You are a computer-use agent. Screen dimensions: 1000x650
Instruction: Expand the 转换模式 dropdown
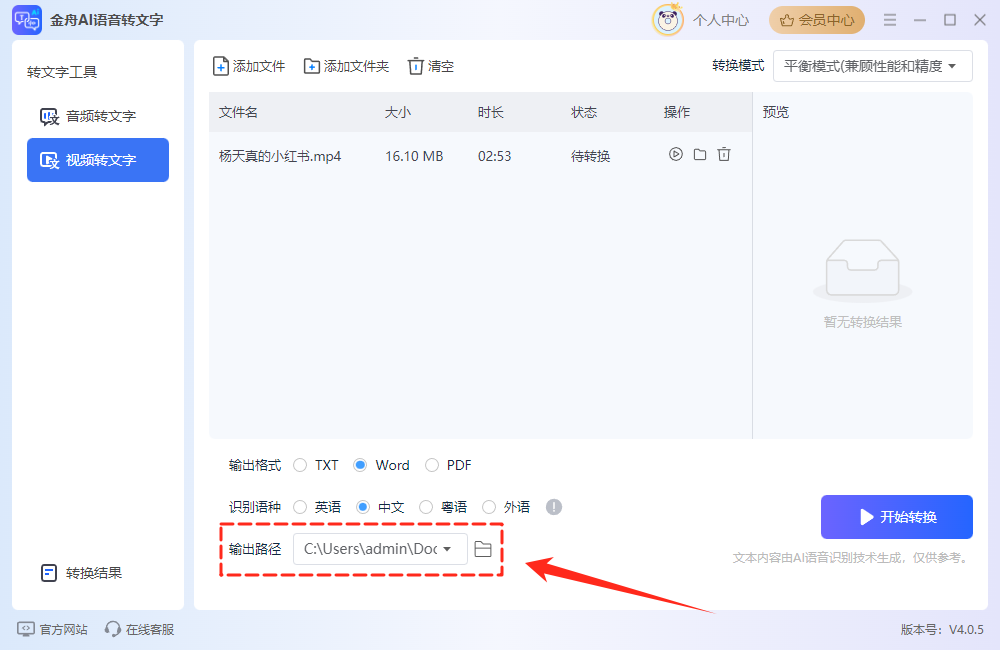click(x=872, y=66)
